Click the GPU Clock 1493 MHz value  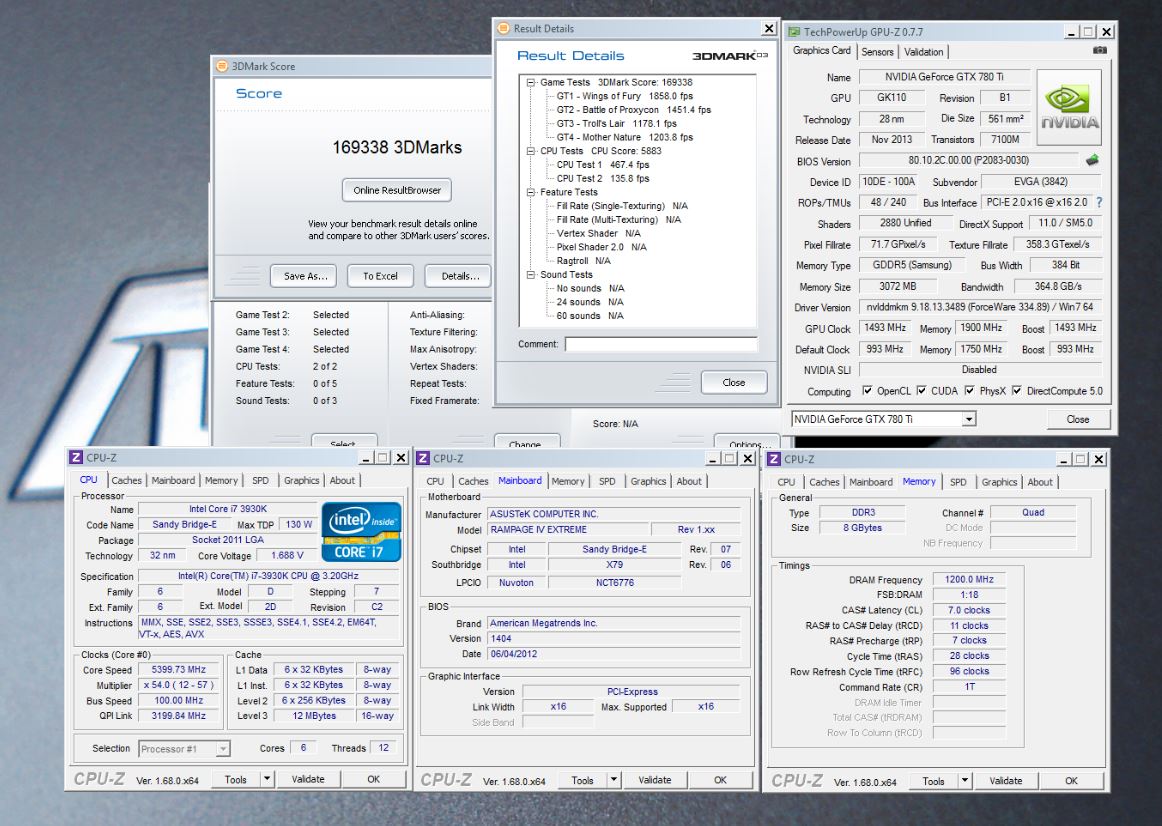(x=885, y=327)
